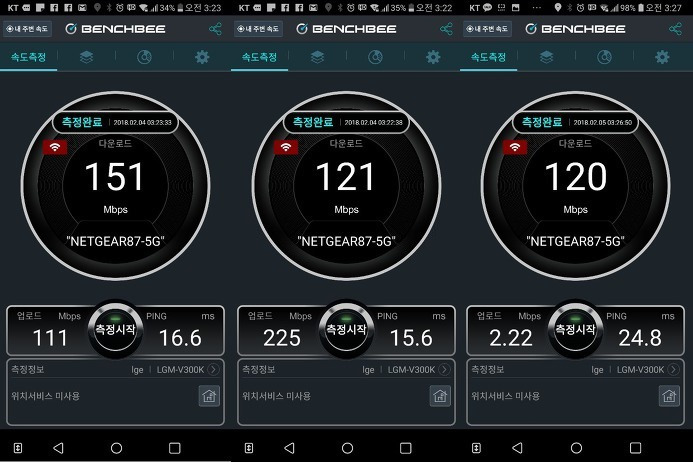Open layers history tab in 151 Mbps screen
Image resolution: width=693 pixels, height=462 pixels.
pyautogui.click(x=86, y=57)
